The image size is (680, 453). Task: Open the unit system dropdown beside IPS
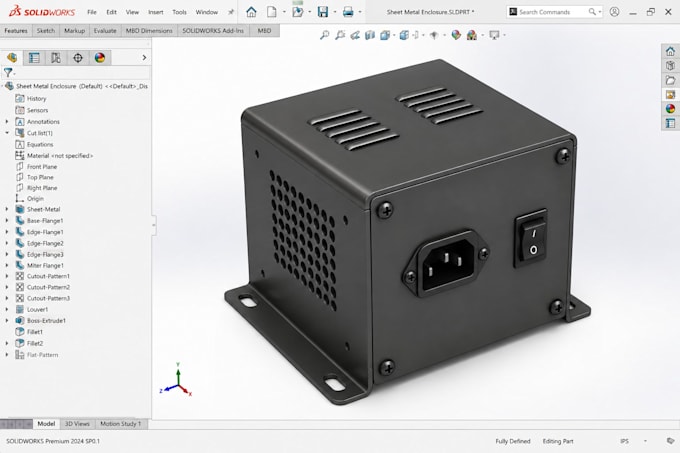coord(645,441)
